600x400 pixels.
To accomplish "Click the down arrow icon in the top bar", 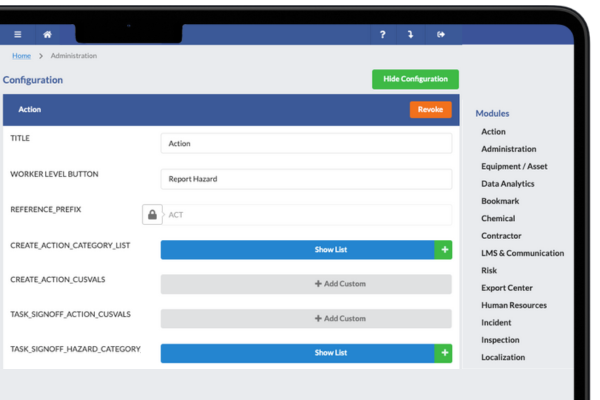I will 411,34.
